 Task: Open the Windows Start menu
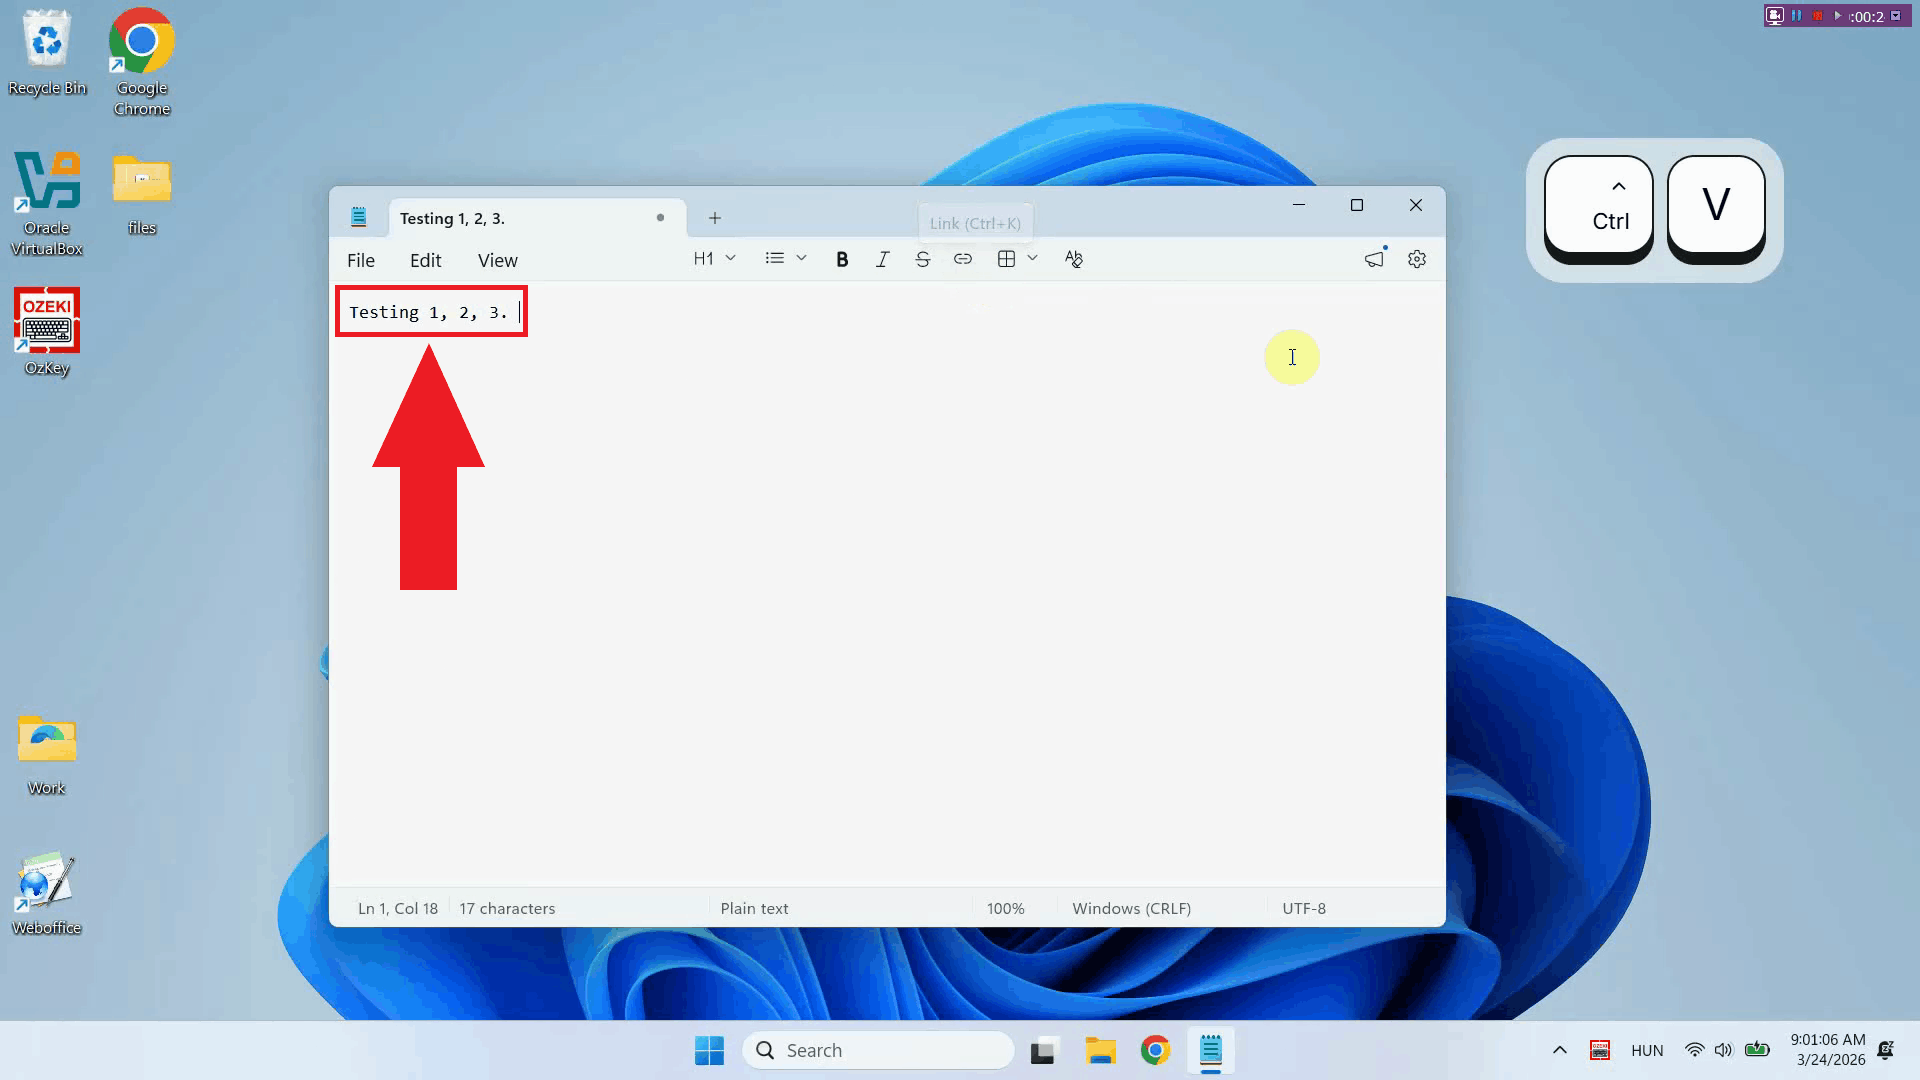click(709, 1051)
